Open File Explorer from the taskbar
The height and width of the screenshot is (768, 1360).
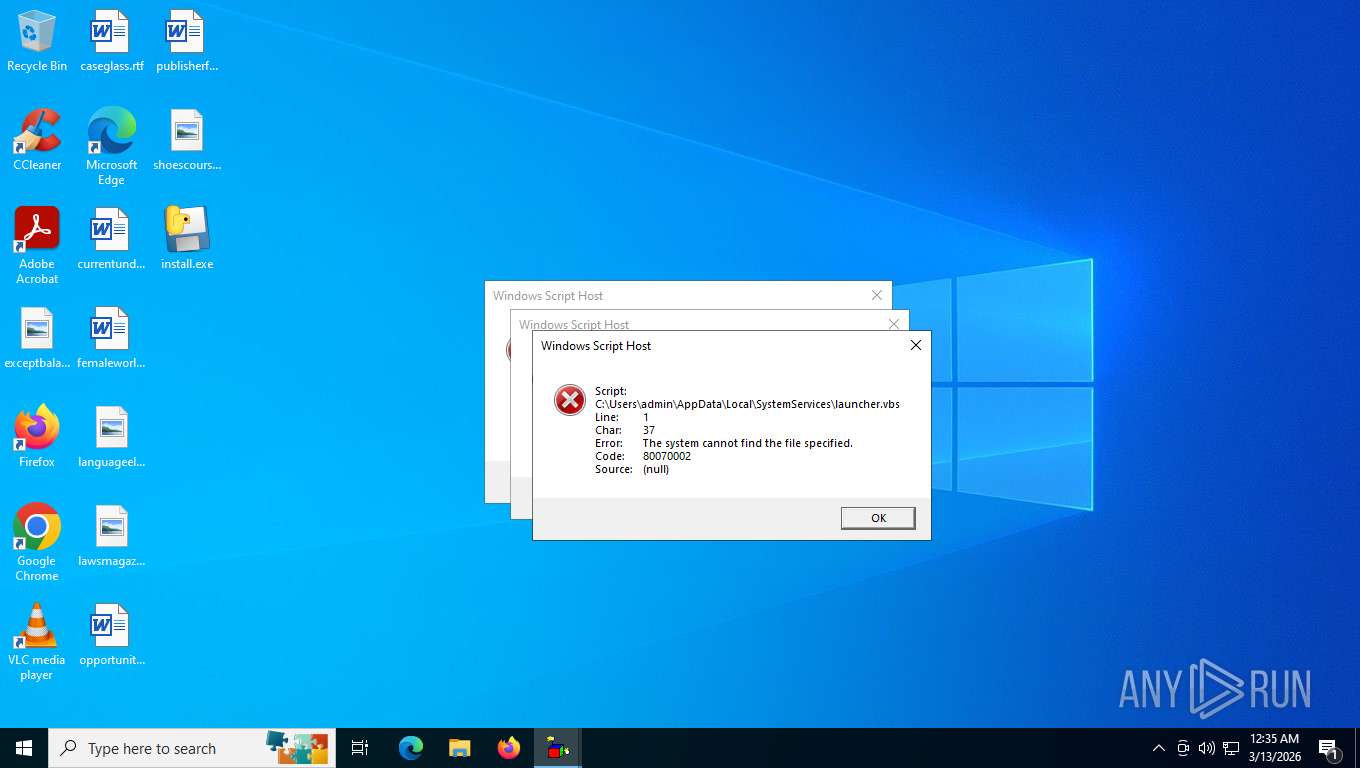pyautogui.click(x=459, y=748)
